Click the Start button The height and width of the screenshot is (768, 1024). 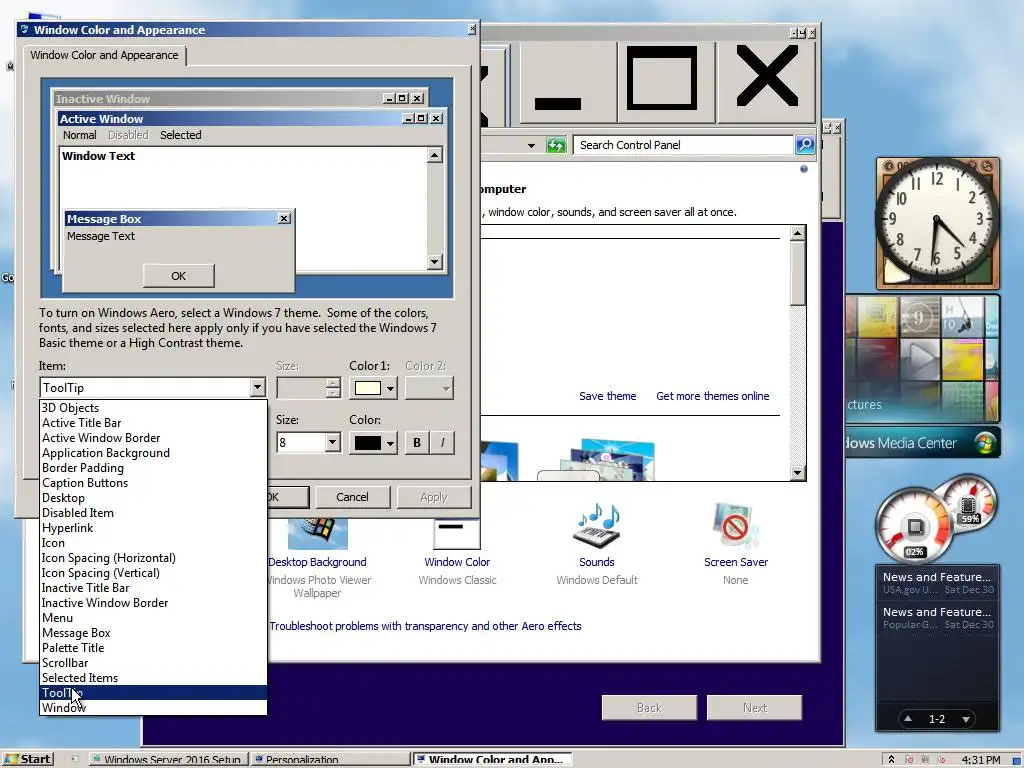coord(27,759)
